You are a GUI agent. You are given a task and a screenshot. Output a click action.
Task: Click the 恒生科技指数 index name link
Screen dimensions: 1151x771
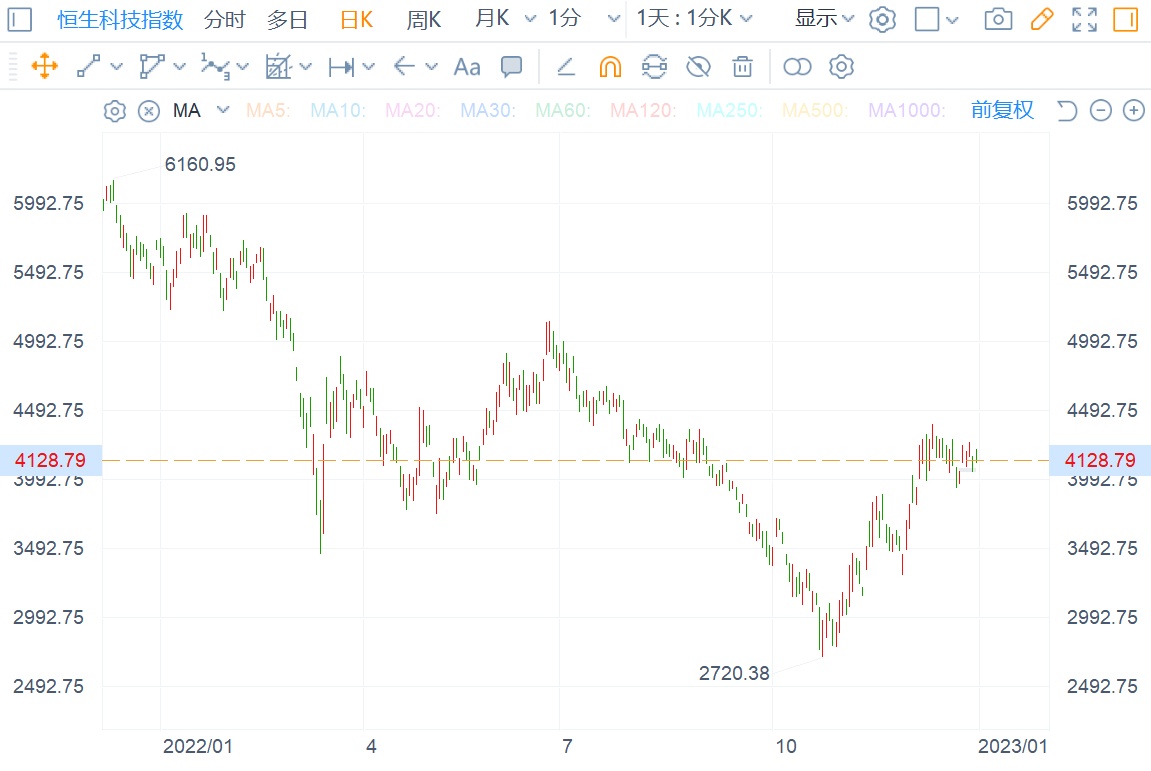point(120,19)
